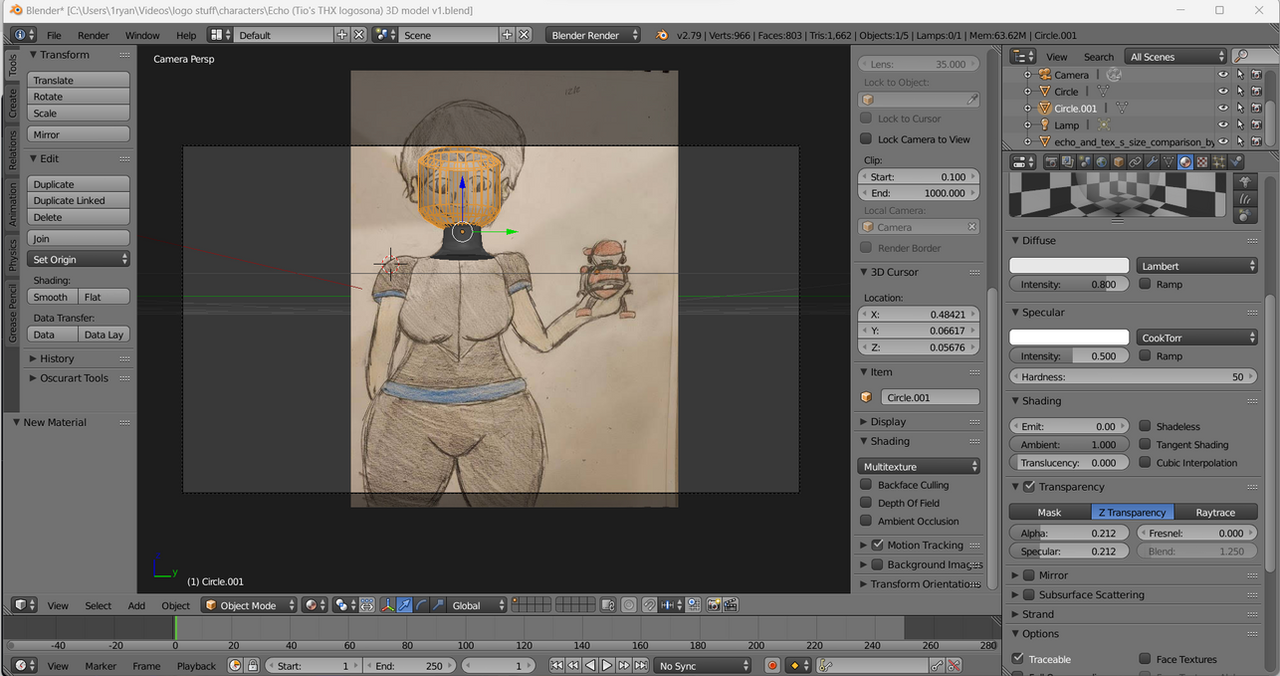
Task: Click the Smooth shading button
Action: pos(51,297)
